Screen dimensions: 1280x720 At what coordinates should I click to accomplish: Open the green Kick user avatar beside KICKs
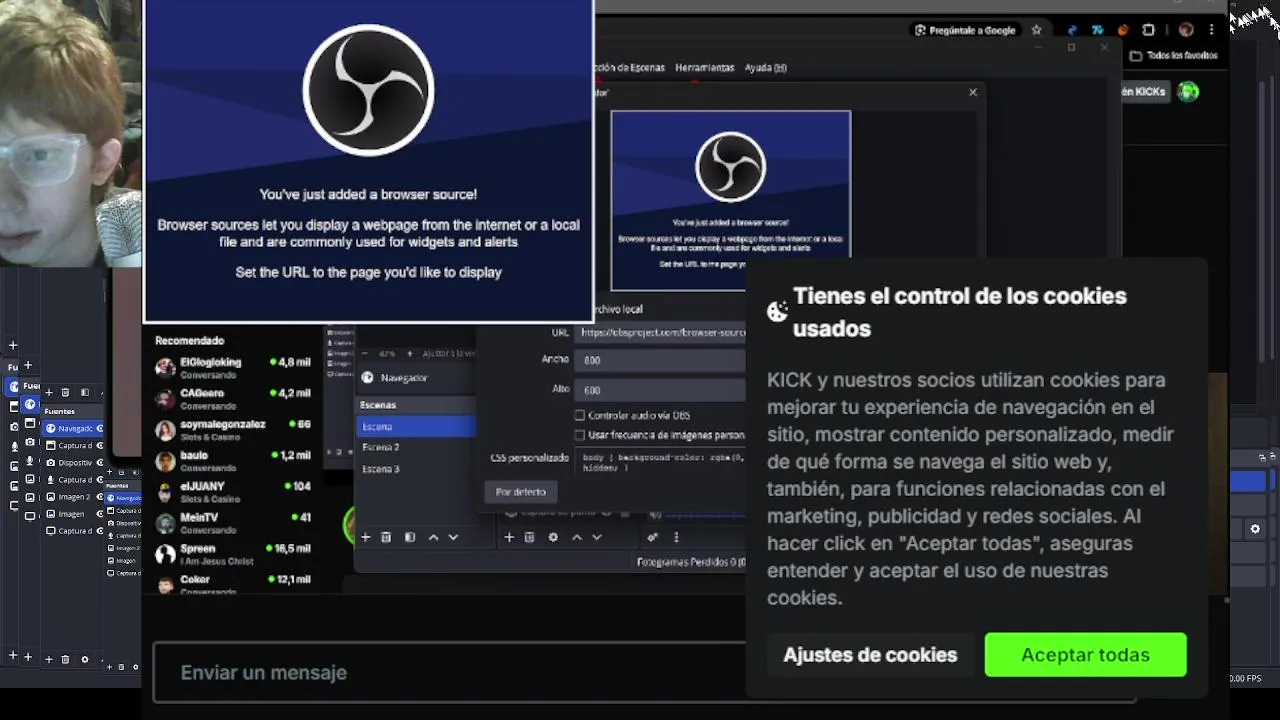pyautogui.click(x=1188, y=91)
